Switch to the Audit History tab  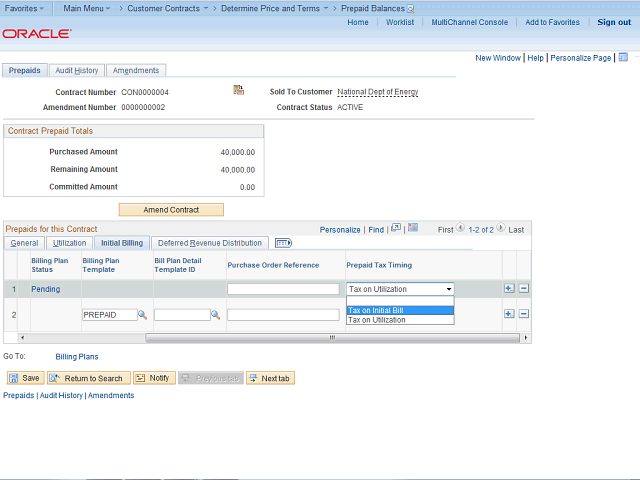point(76,70)
